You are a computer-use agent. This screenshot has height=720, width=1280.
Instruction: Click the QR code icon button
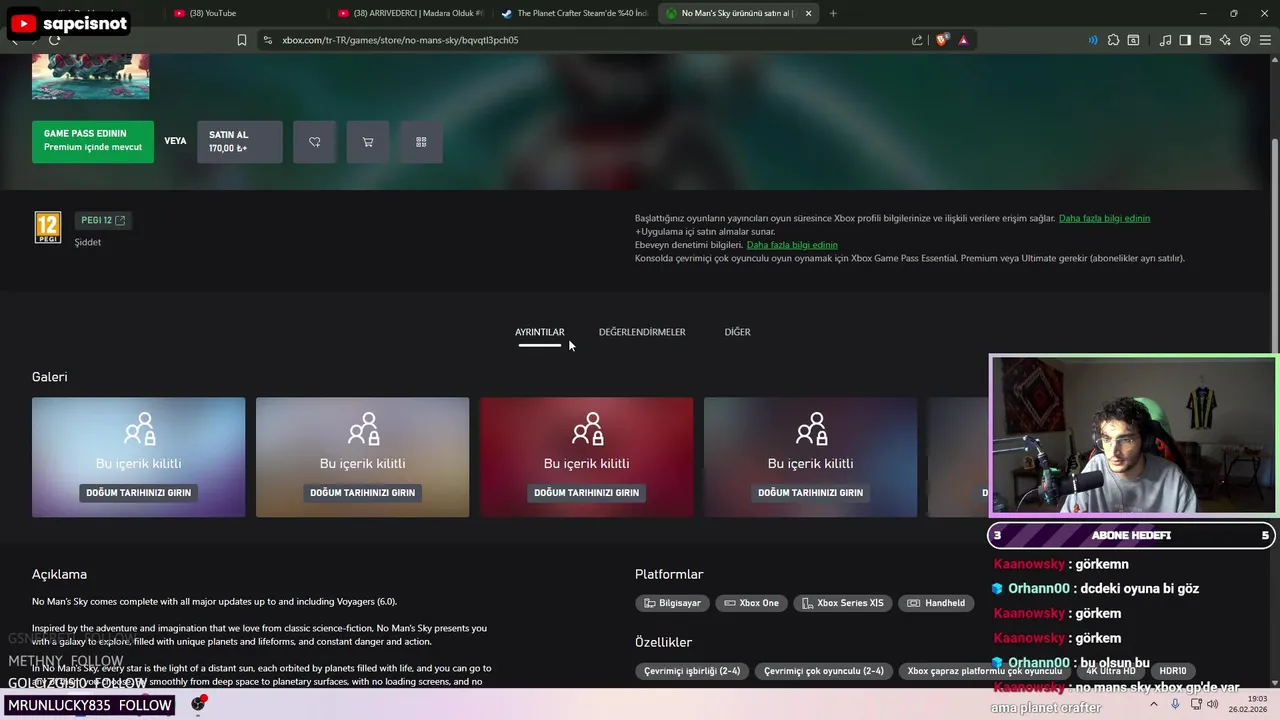tap(421, 142)
